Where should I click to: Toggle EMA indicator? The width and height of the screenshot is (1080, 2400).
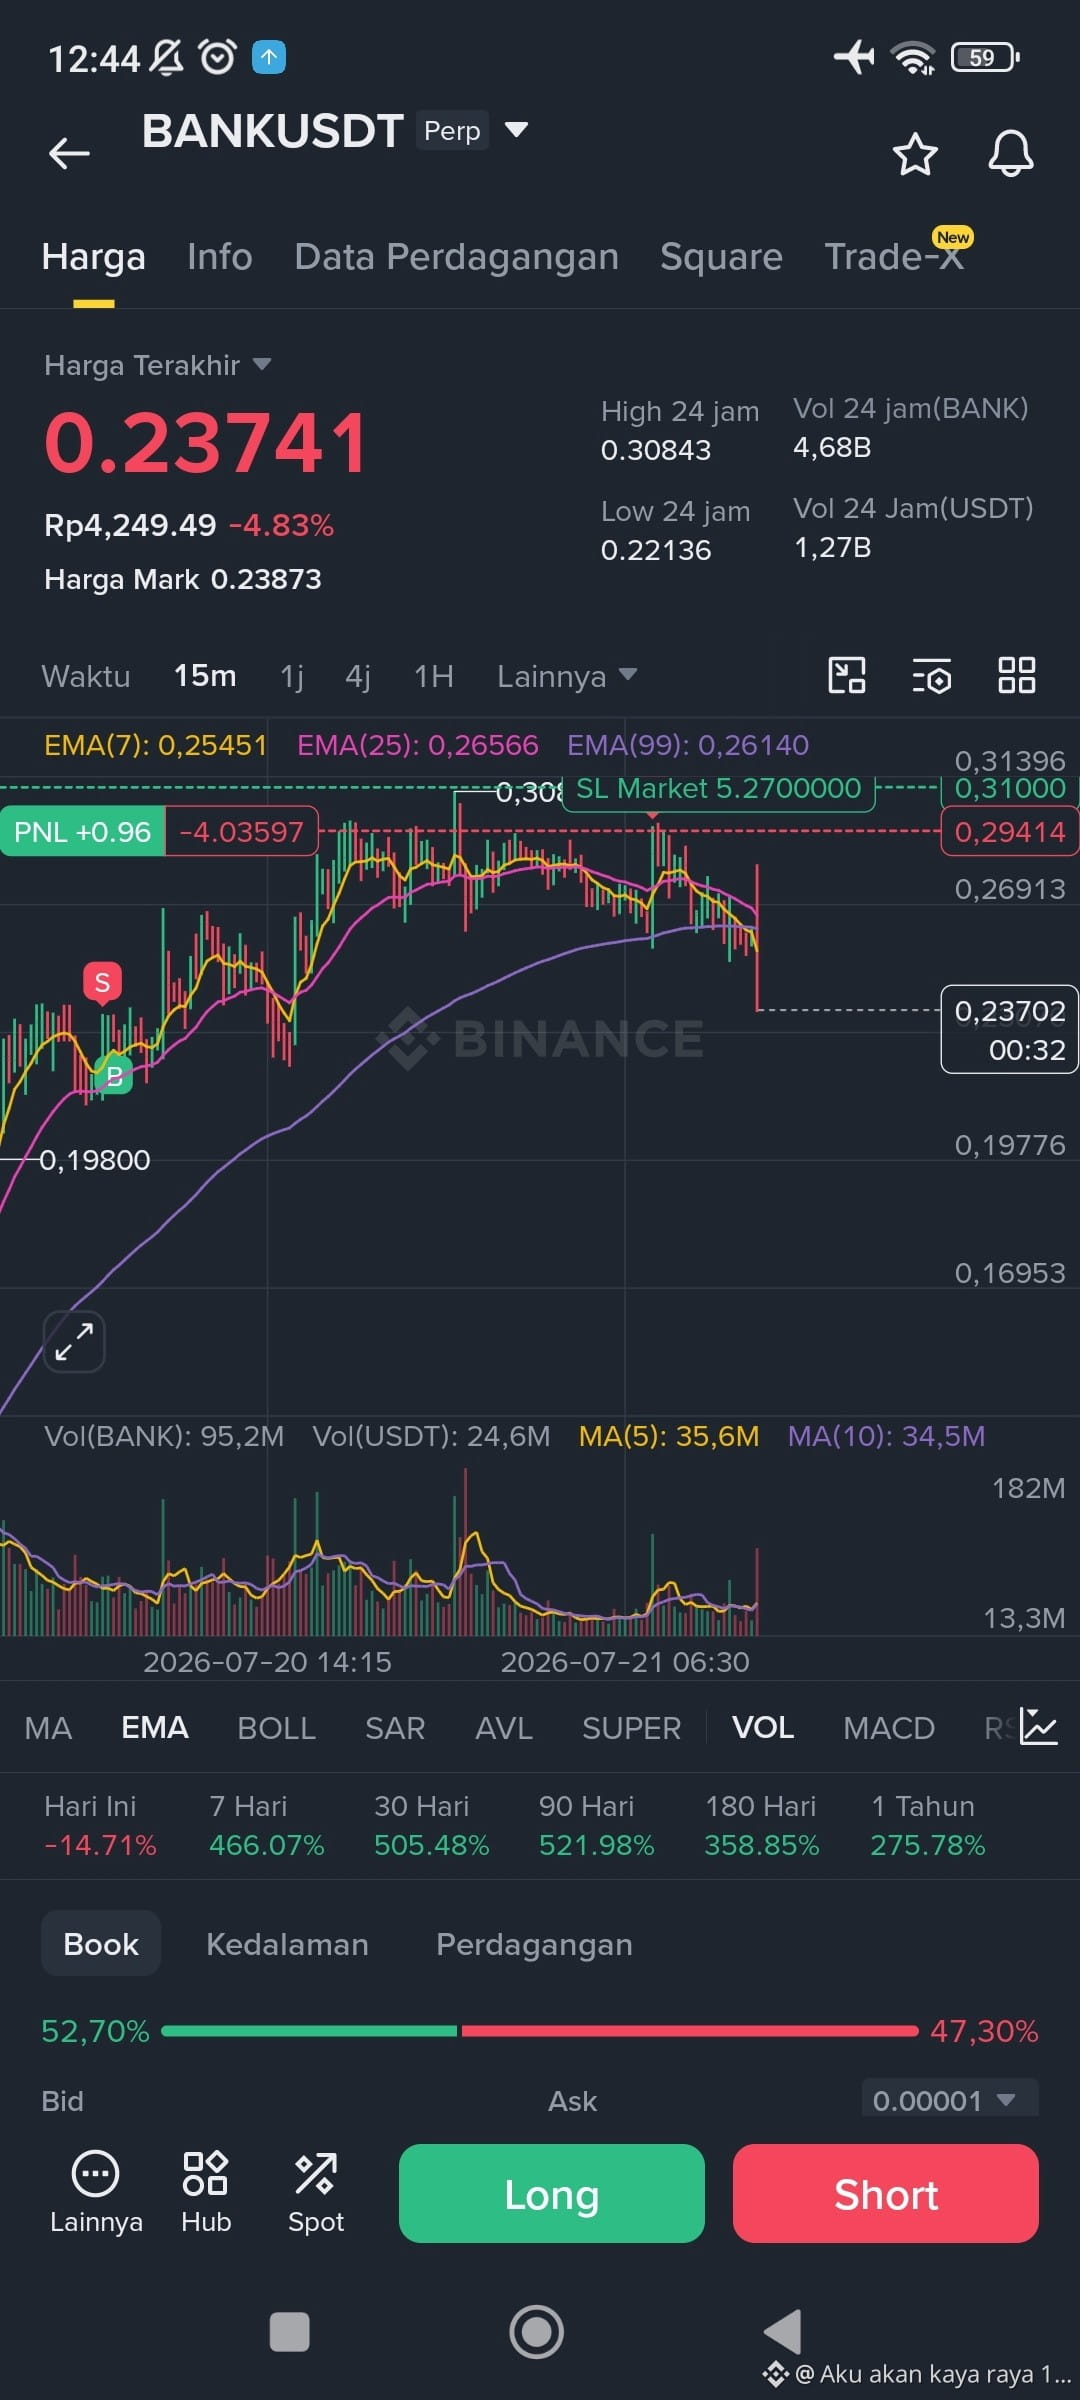(155, 1728)
